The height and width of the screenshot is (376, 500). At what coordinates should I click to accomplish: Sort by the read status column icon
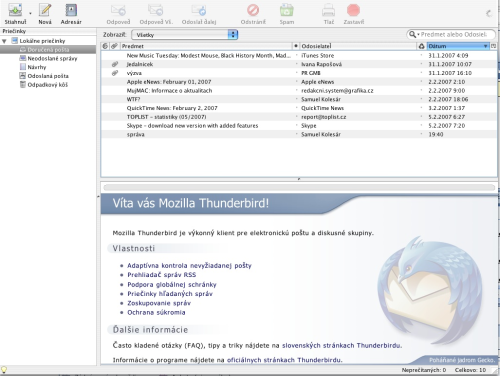pyautogui.click(x=296, y=46)
